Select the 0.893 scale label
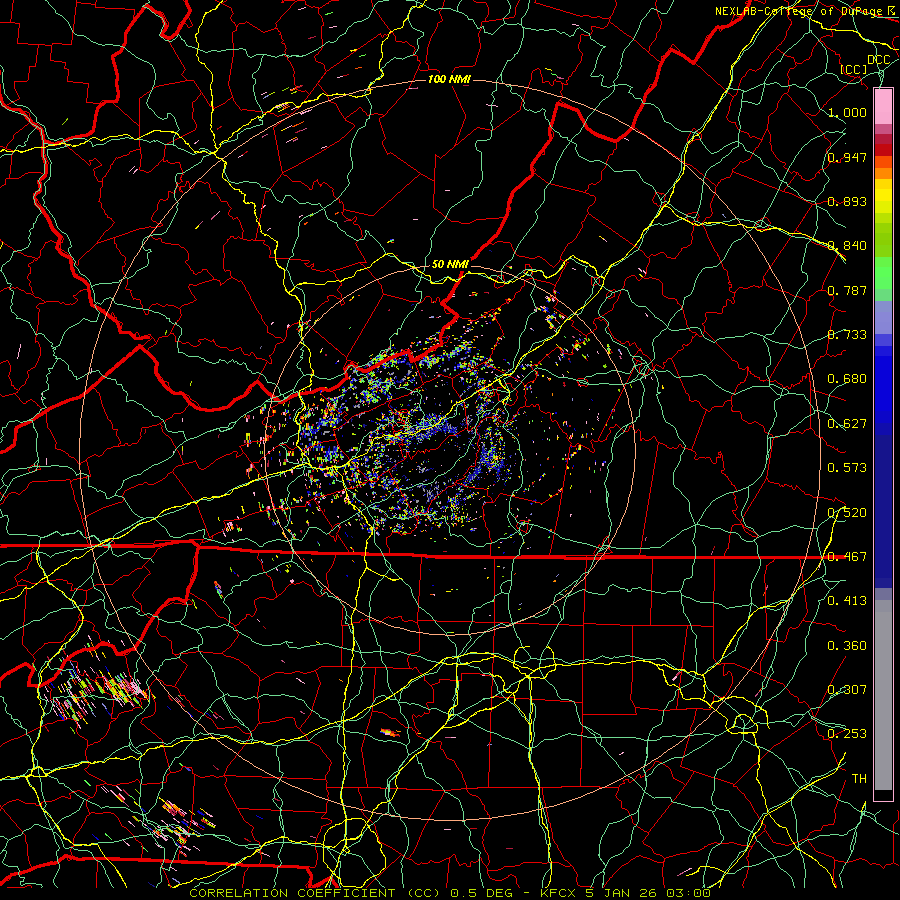This screenshot has height=900, width=900. pos(847,201)
